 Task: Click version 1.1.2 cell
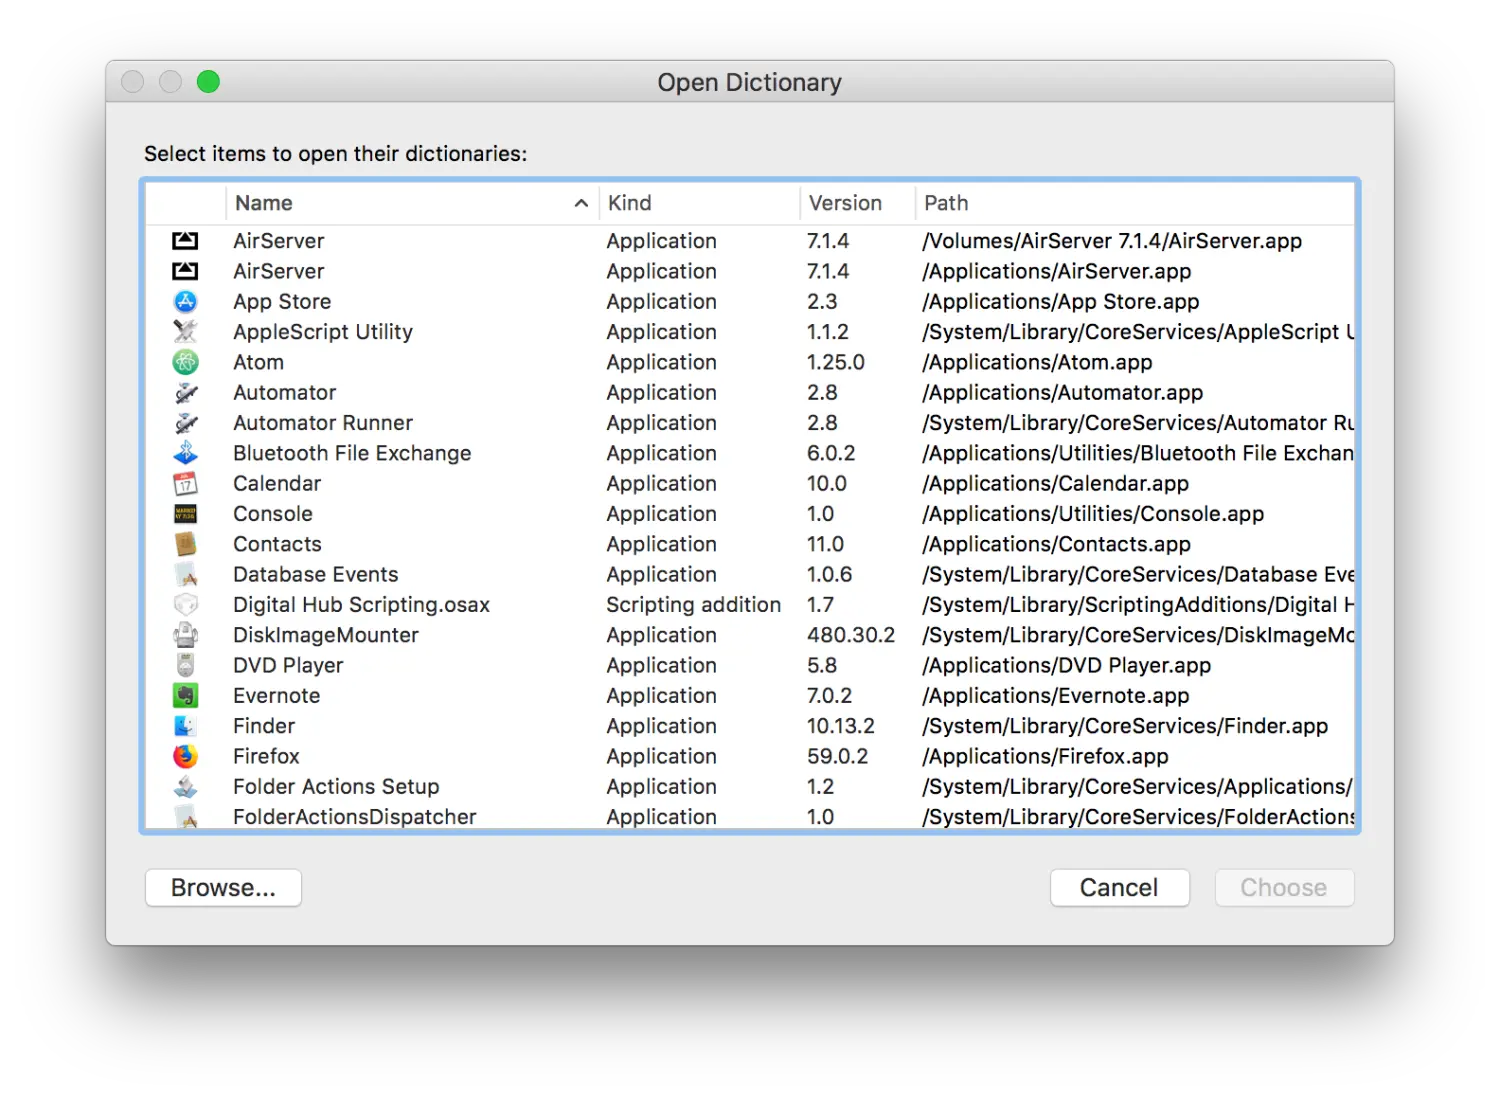[x=827, y=332]
